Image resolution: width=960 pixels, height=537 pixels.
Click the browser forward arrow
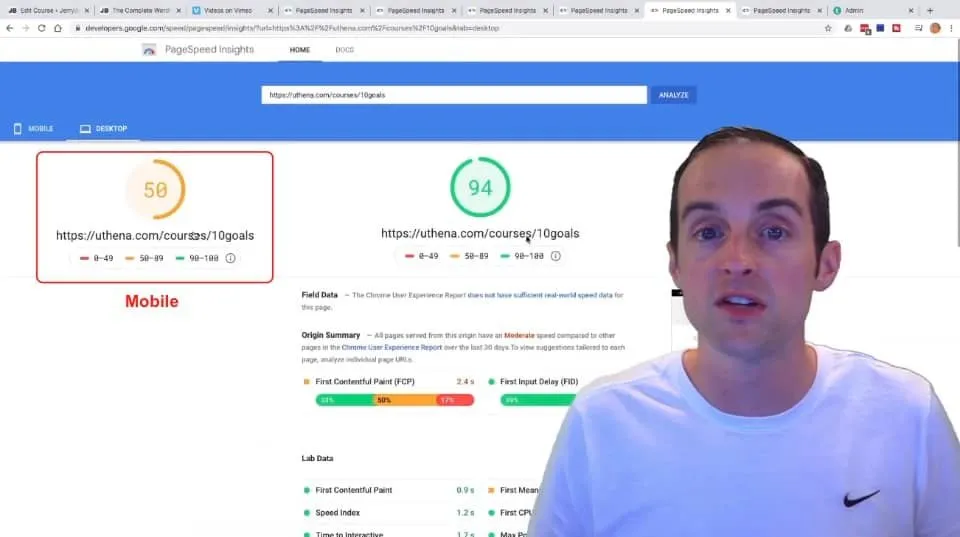(x=26, y=28)
